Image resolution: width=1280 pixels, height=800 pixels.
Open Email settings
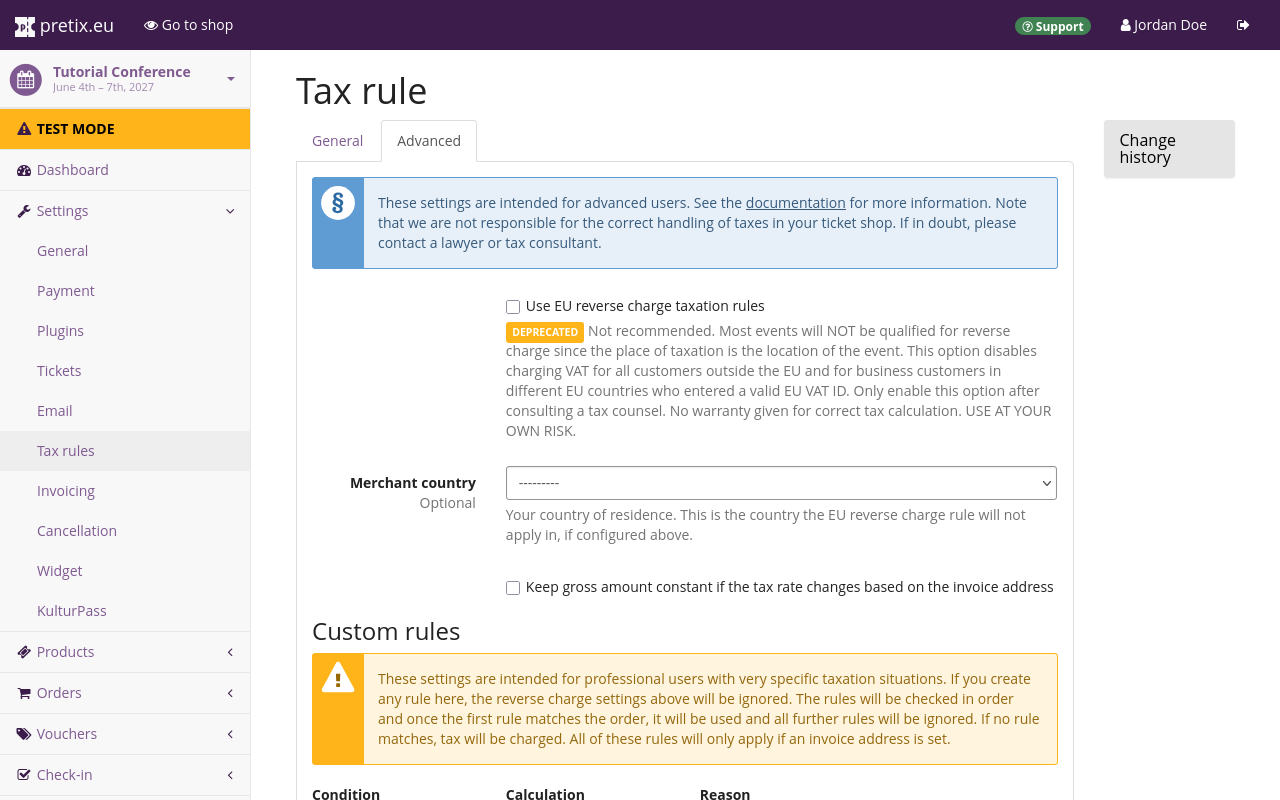click(x=125, y=411)
